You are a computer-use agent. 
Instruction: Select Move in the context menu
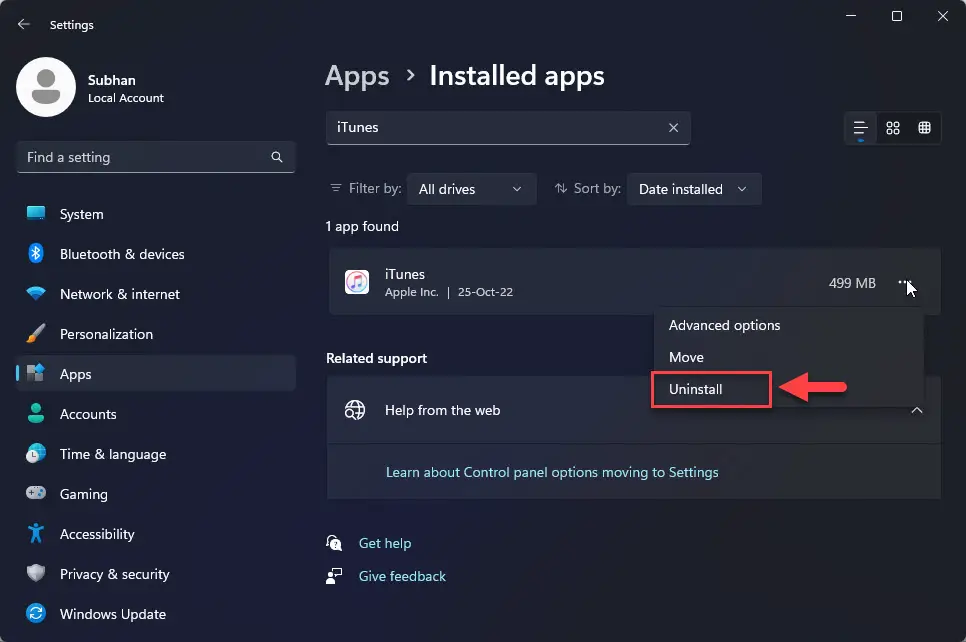(x=686, y=357)
